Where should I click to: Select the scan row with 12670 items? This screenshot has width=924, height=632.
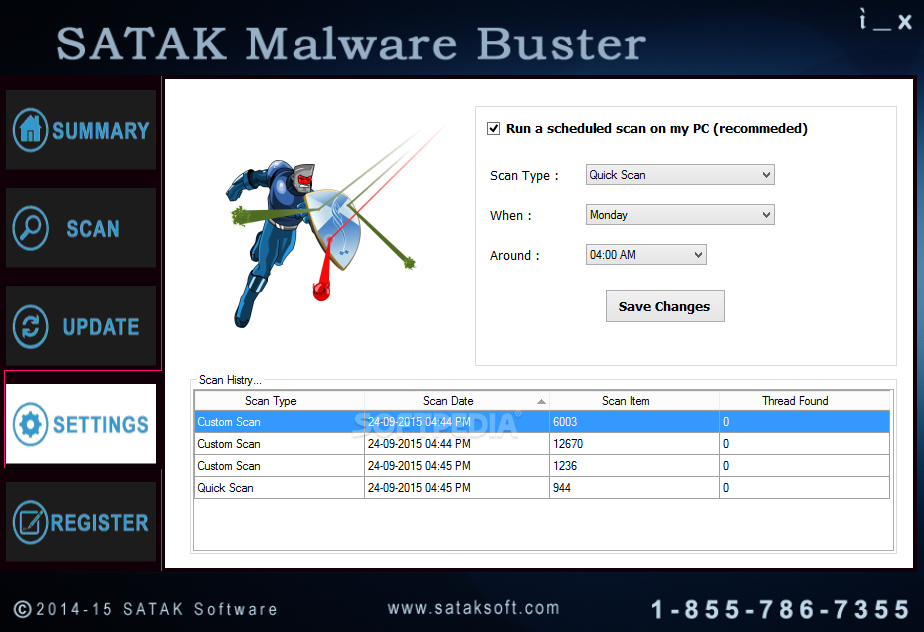click(x=542, y=443)
